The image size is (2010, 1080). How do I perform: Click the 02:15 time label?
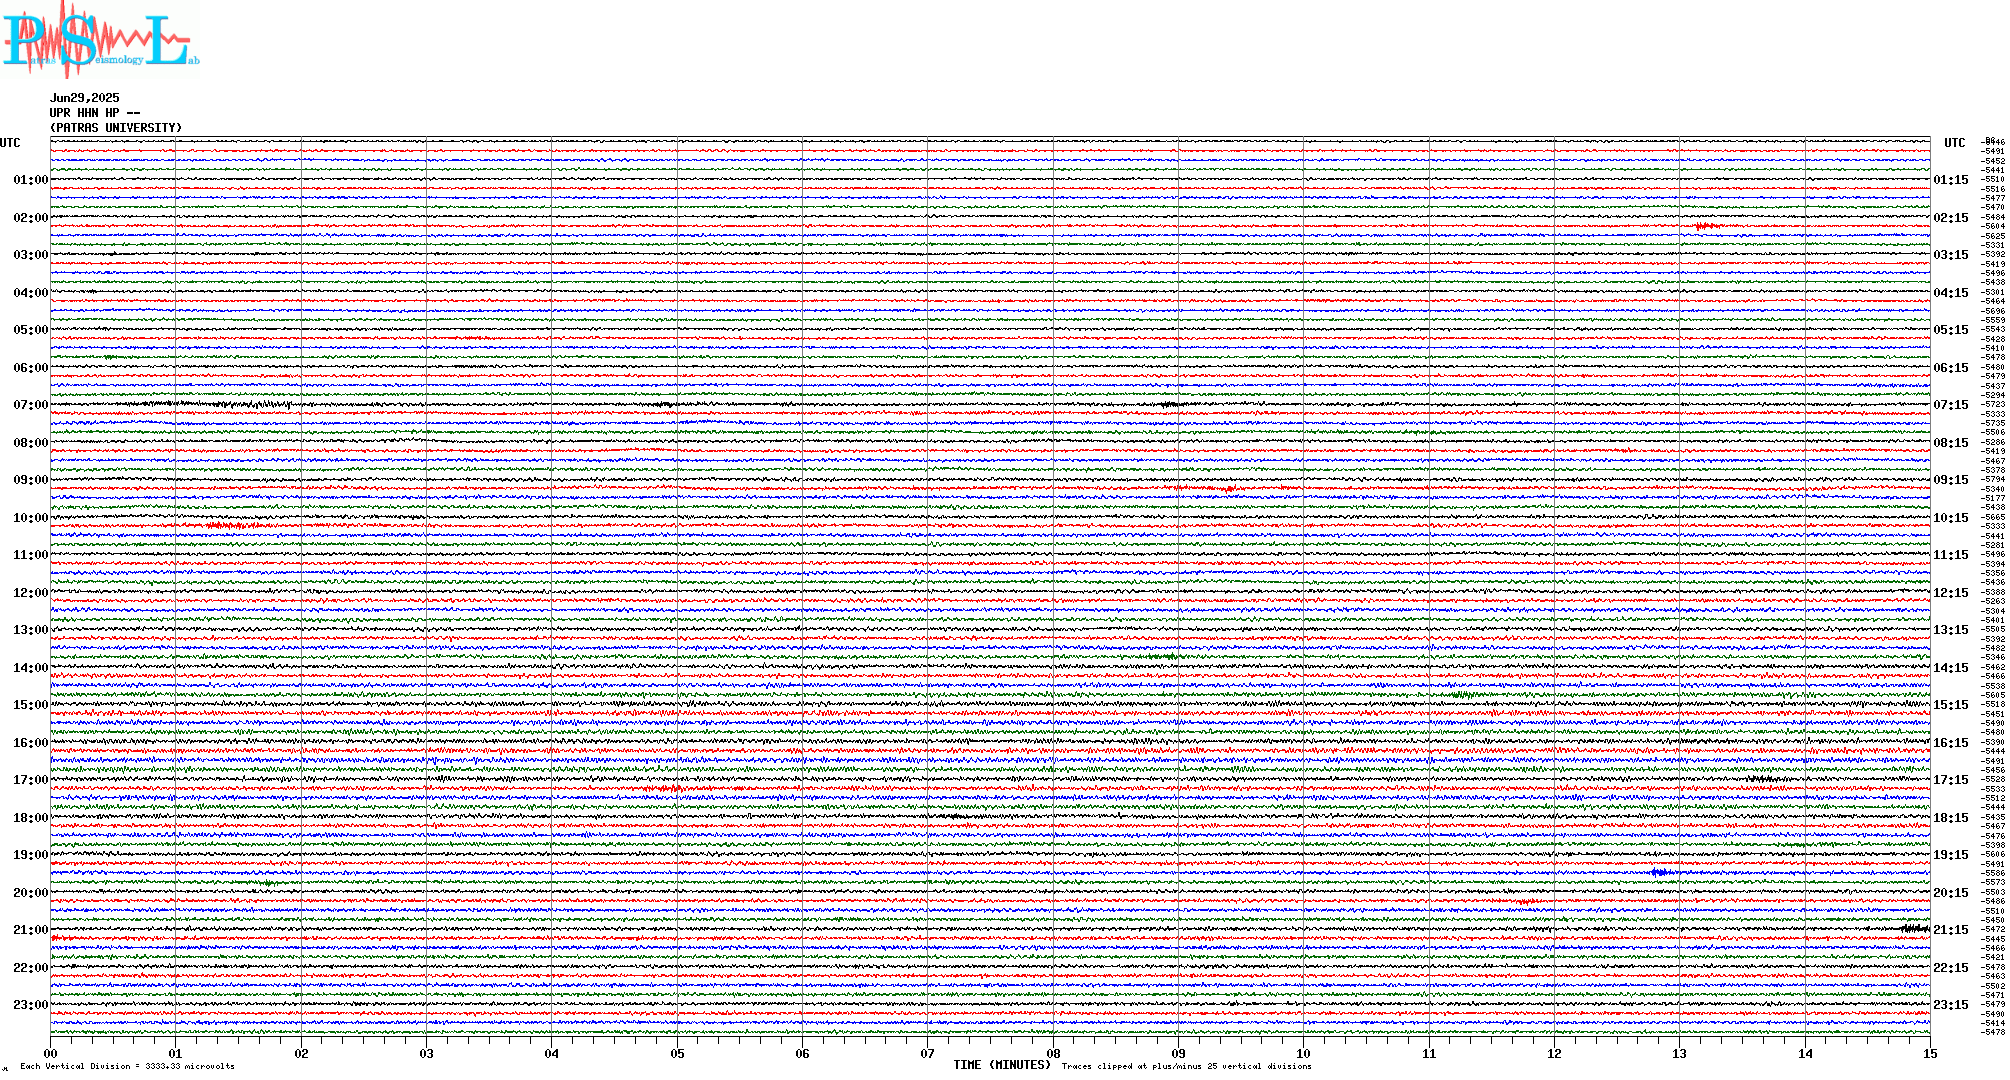[1951, 218]
